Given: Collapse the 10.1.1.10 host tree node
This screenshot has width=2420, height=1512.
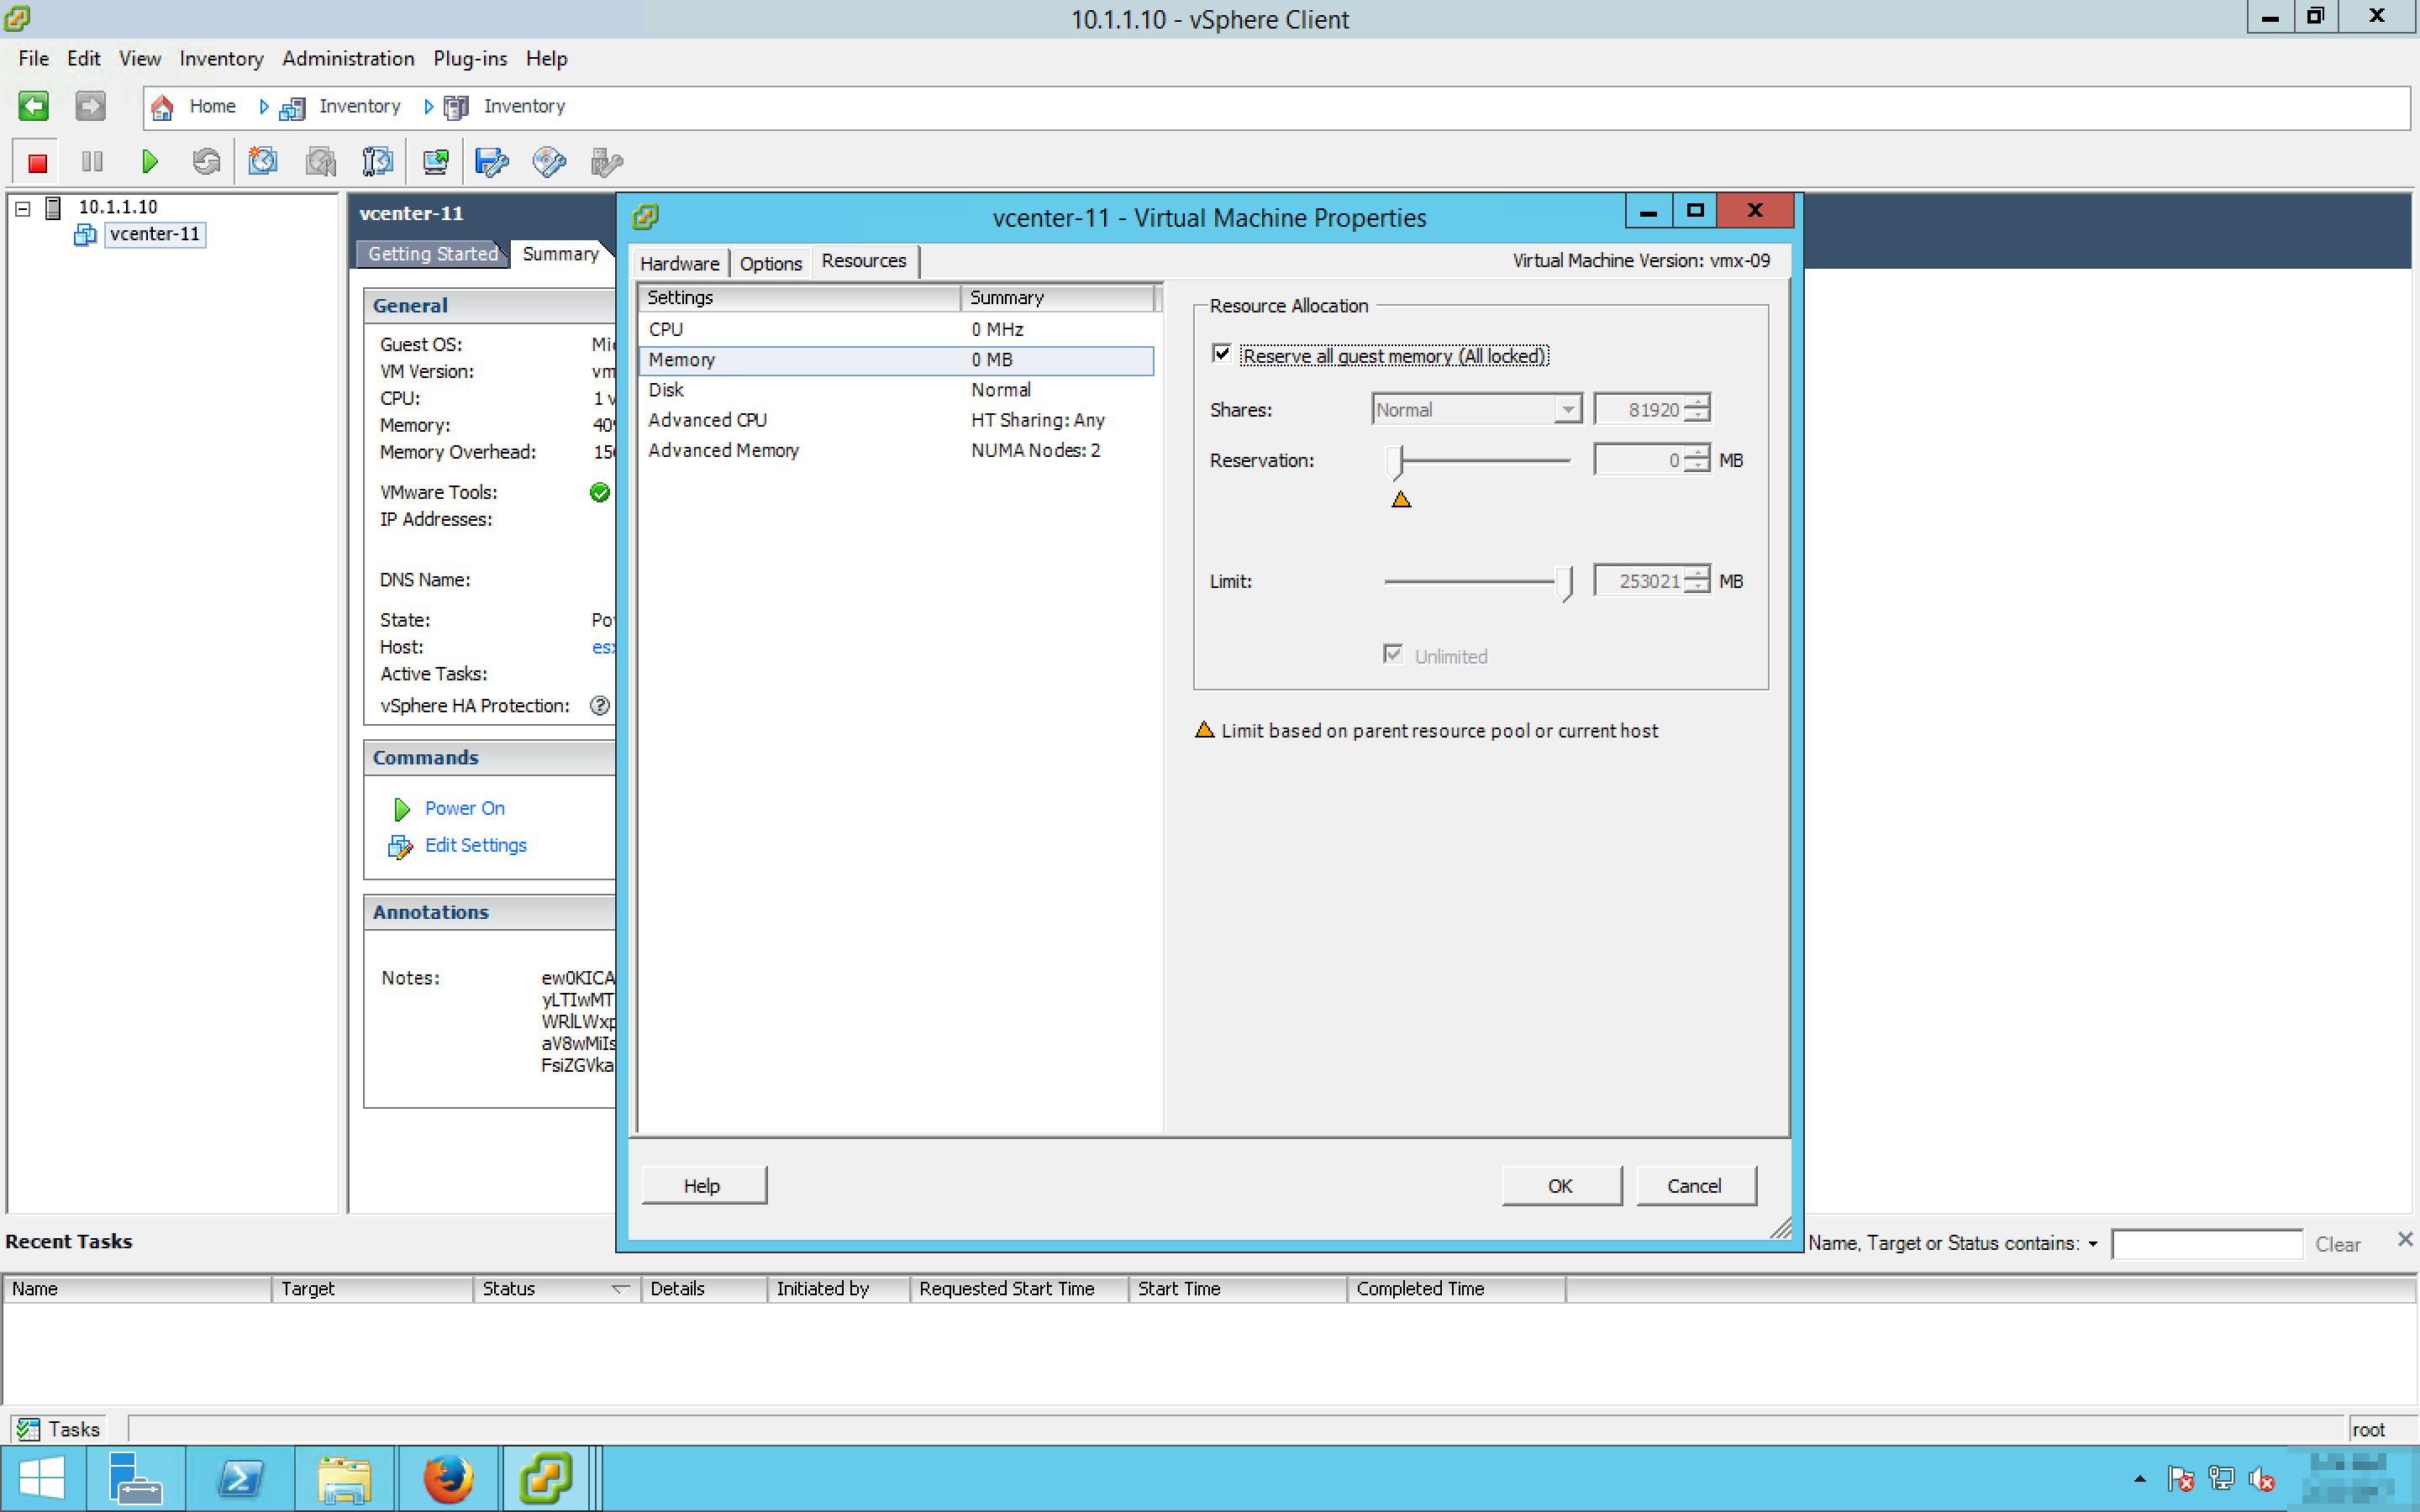Looking at the screenshot, I should (x=22, y=208).
